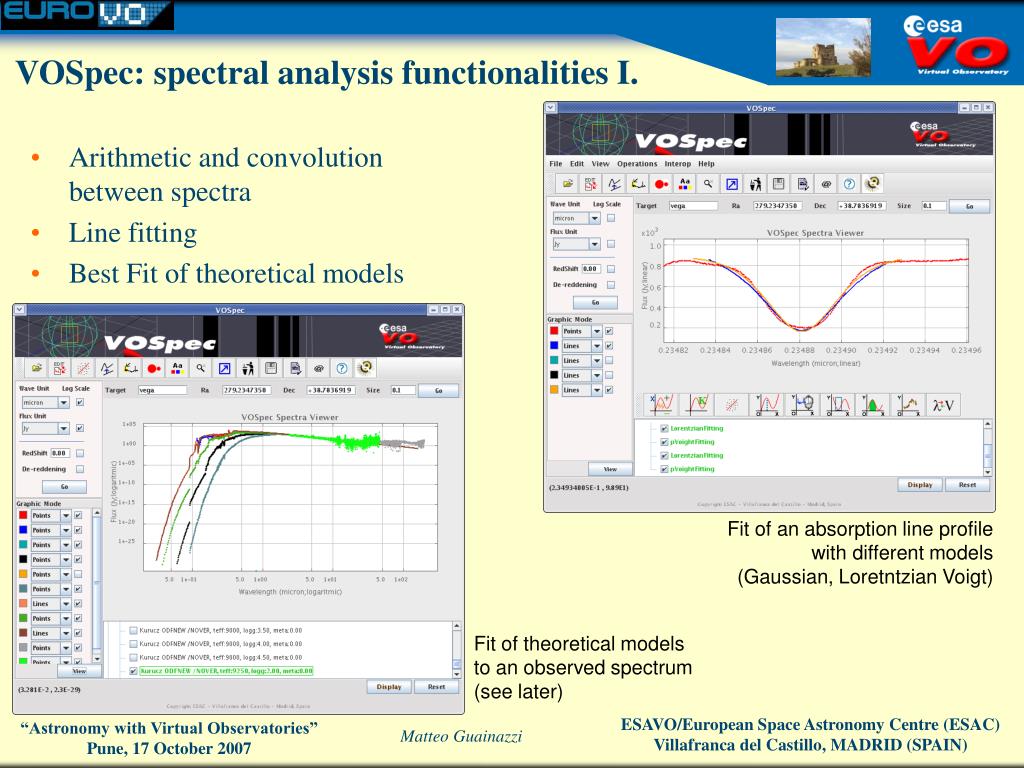Click the '@' icon in upper VOSpec toolbar
This screenshot has height=768, width=1024.
[x=826, y=184]
